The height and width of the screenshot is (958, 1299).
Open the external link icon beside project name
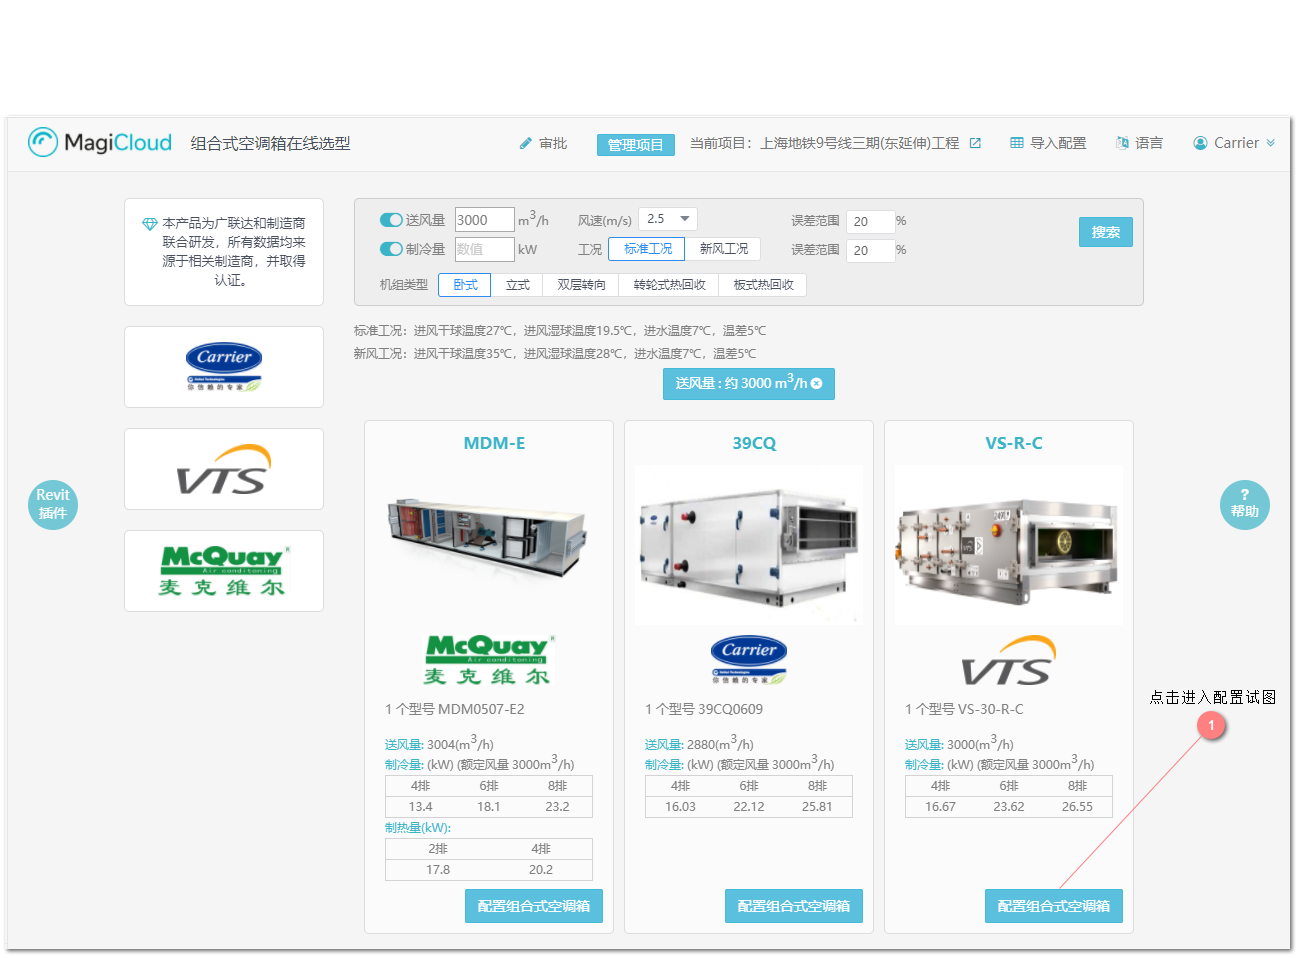[x=975, y=143]
